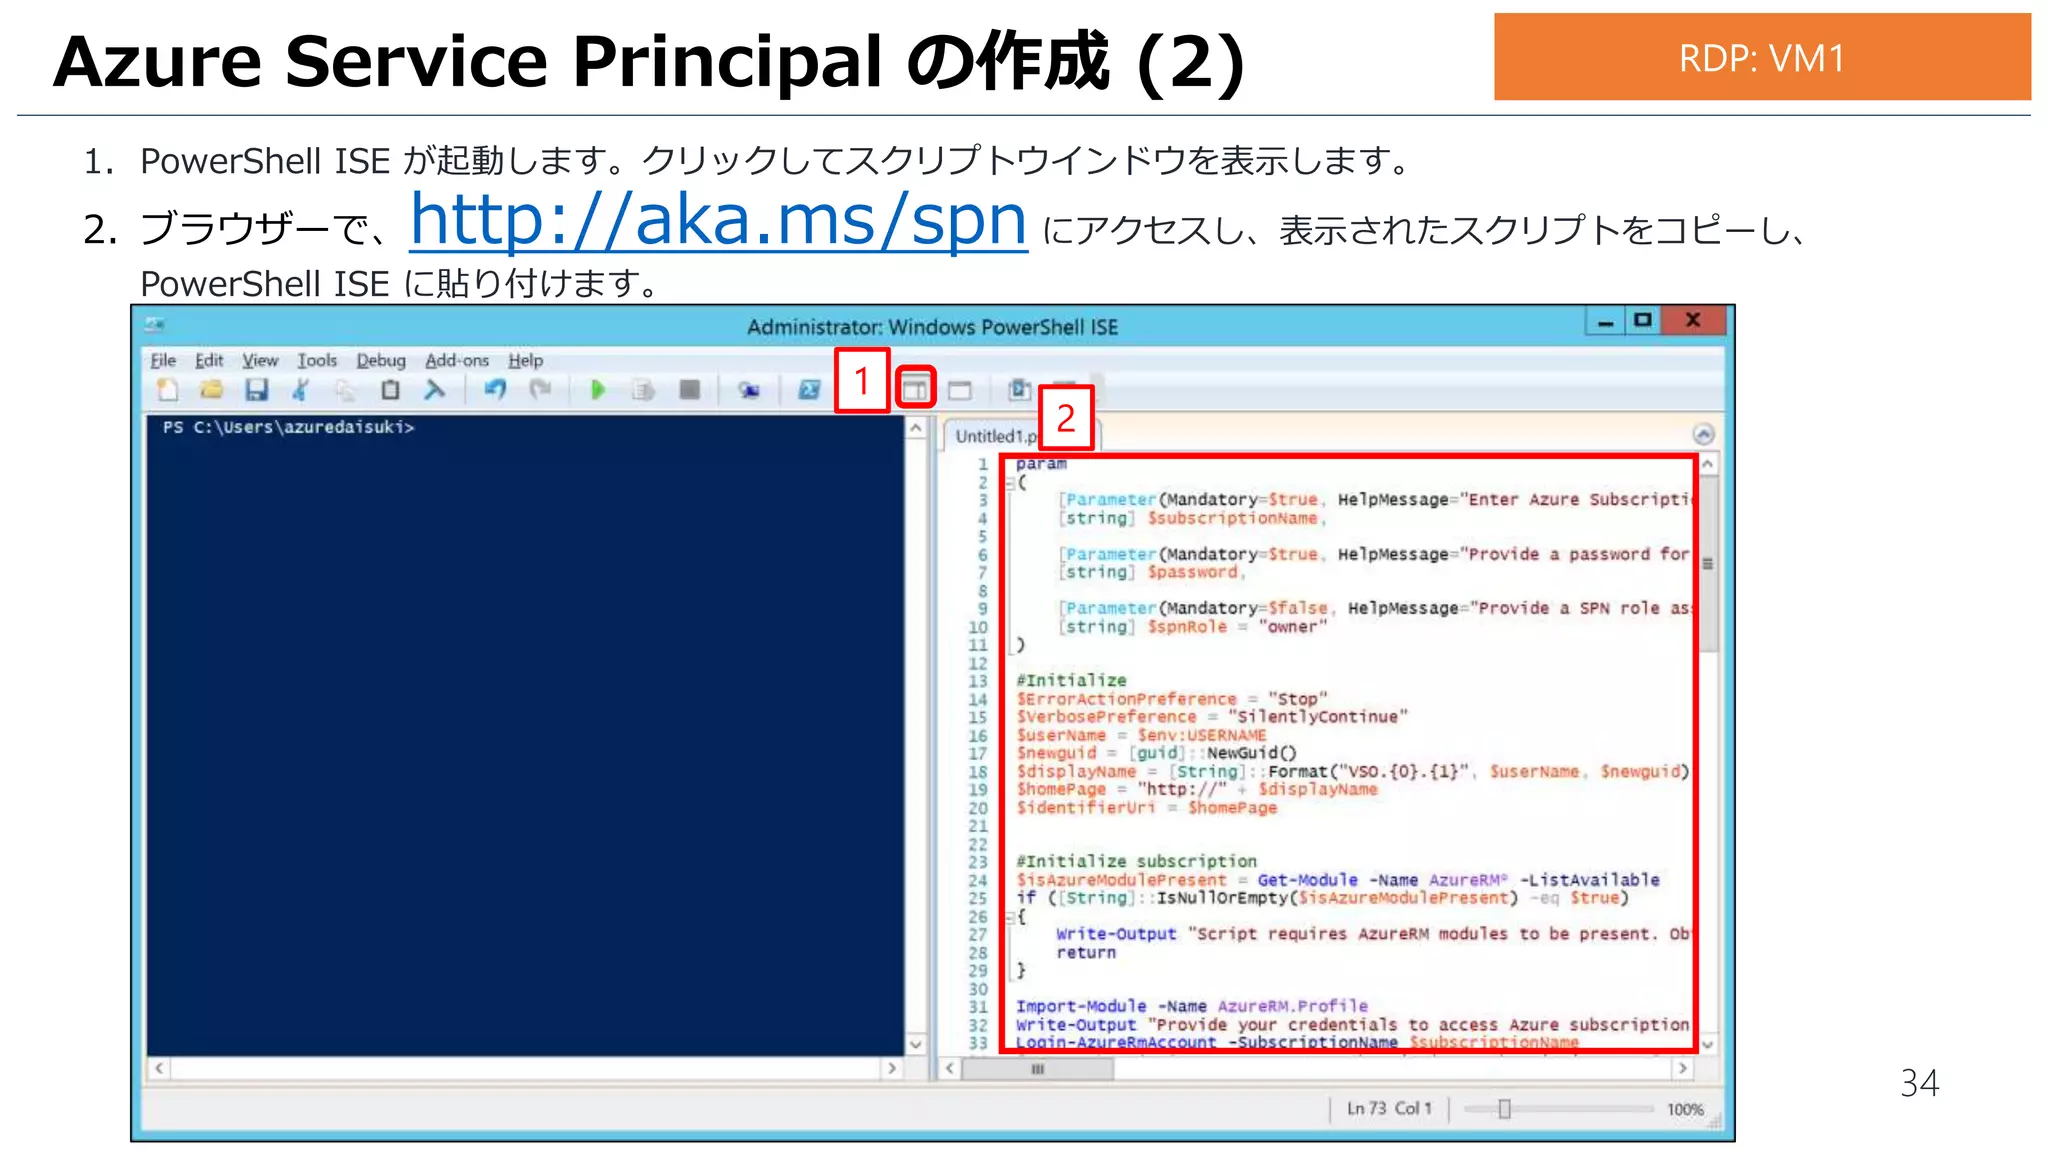Viewport: 2048px width, 1152px height.
Task: Click the 'return' statement on line 28
Action: 1085,952
